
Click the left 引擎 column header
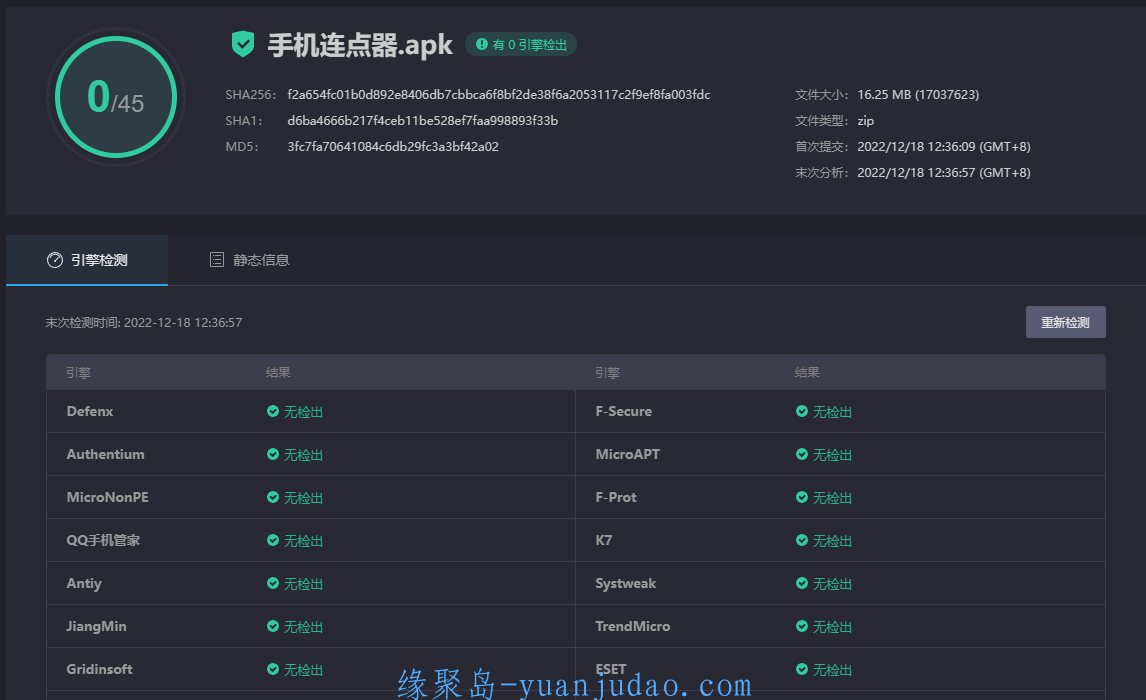(x=78, y=373)
